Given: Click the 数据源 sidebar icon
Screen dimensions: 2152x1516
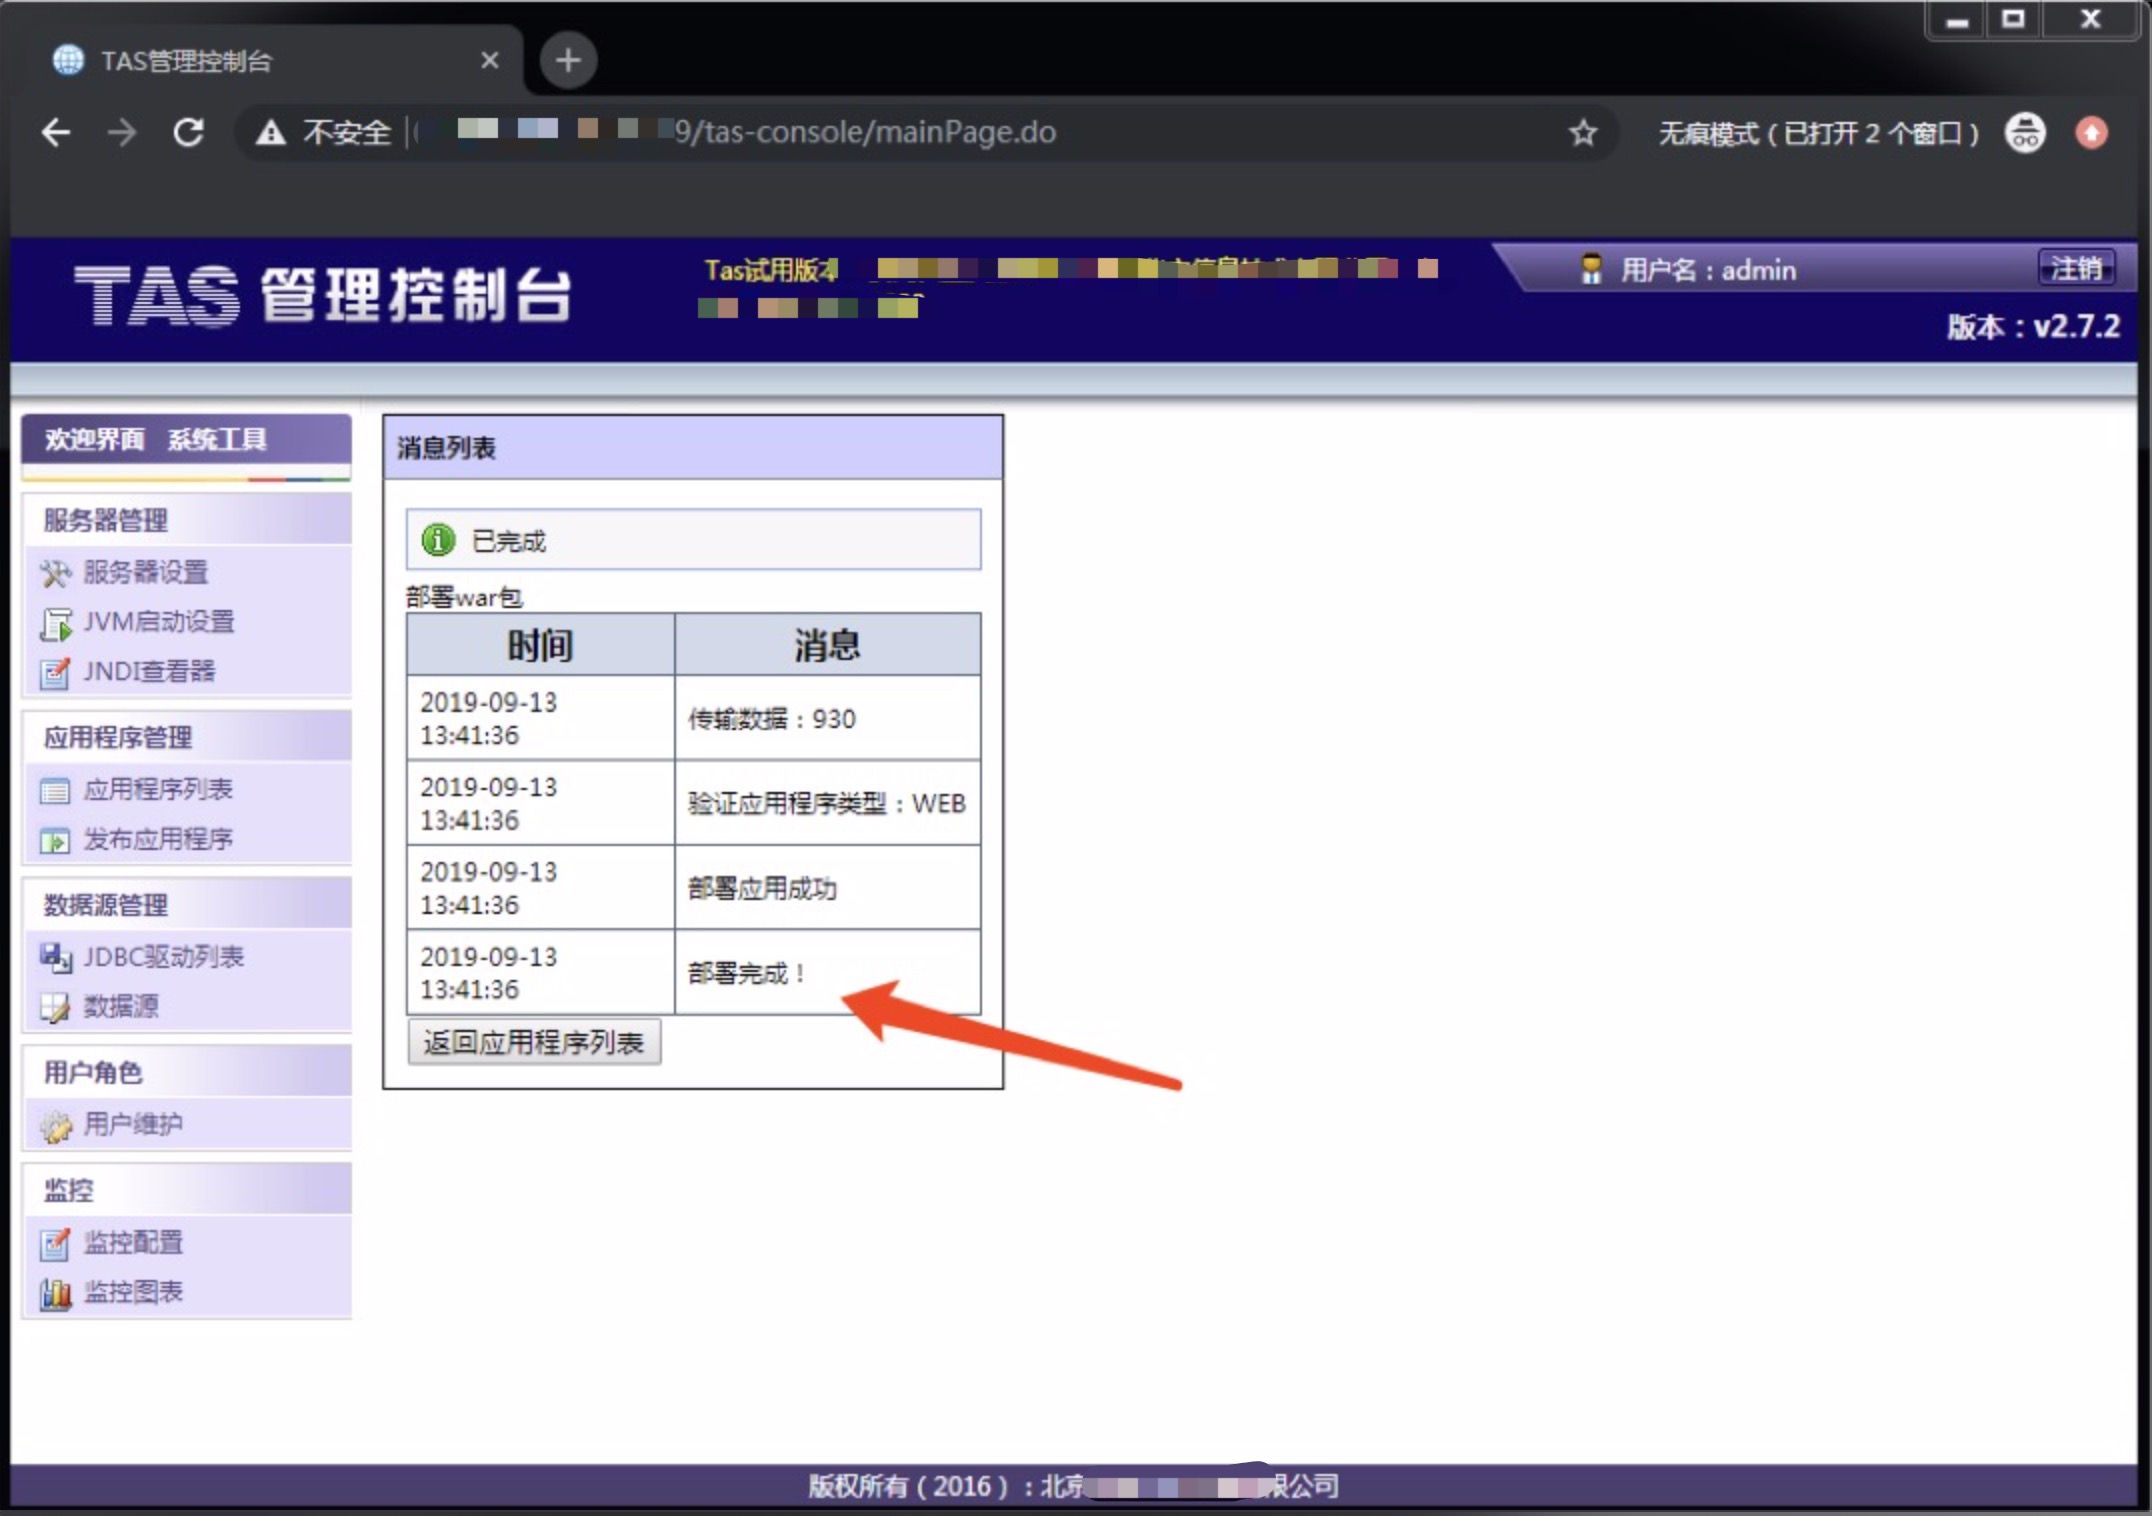Looking at the screenshot, I should (55, 1007).
